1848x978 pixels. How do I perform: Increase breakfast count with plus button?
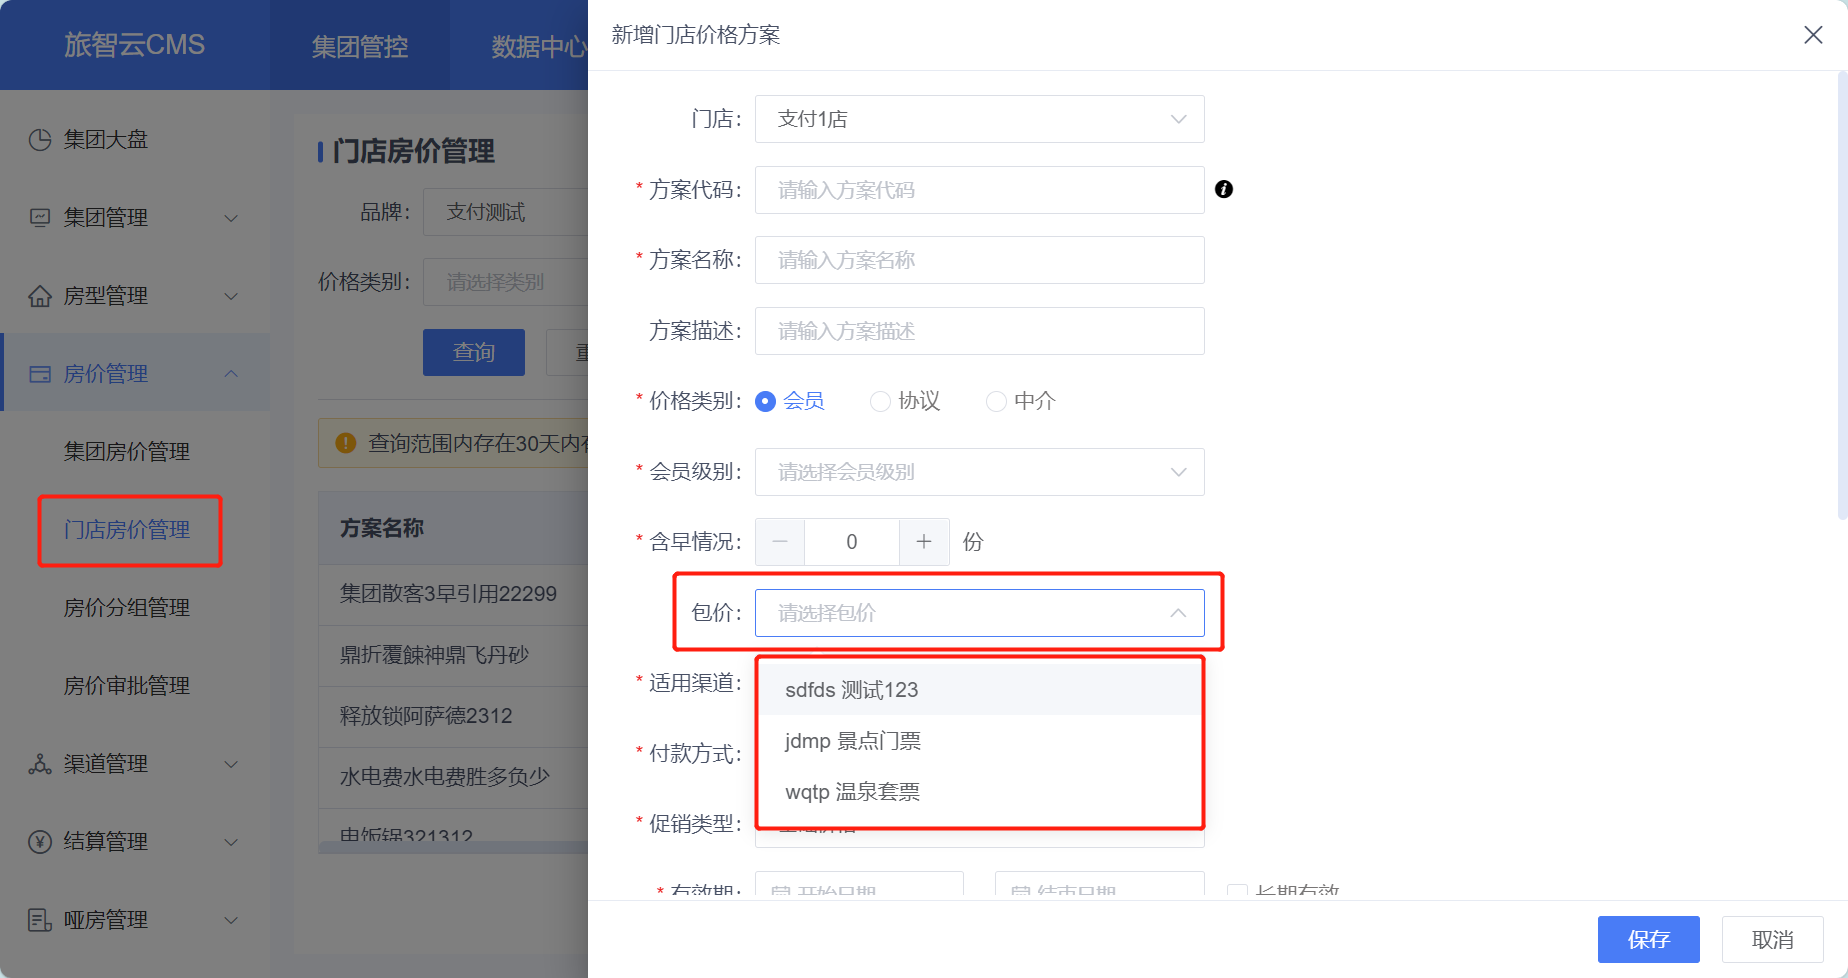click(x=924, y=542)
